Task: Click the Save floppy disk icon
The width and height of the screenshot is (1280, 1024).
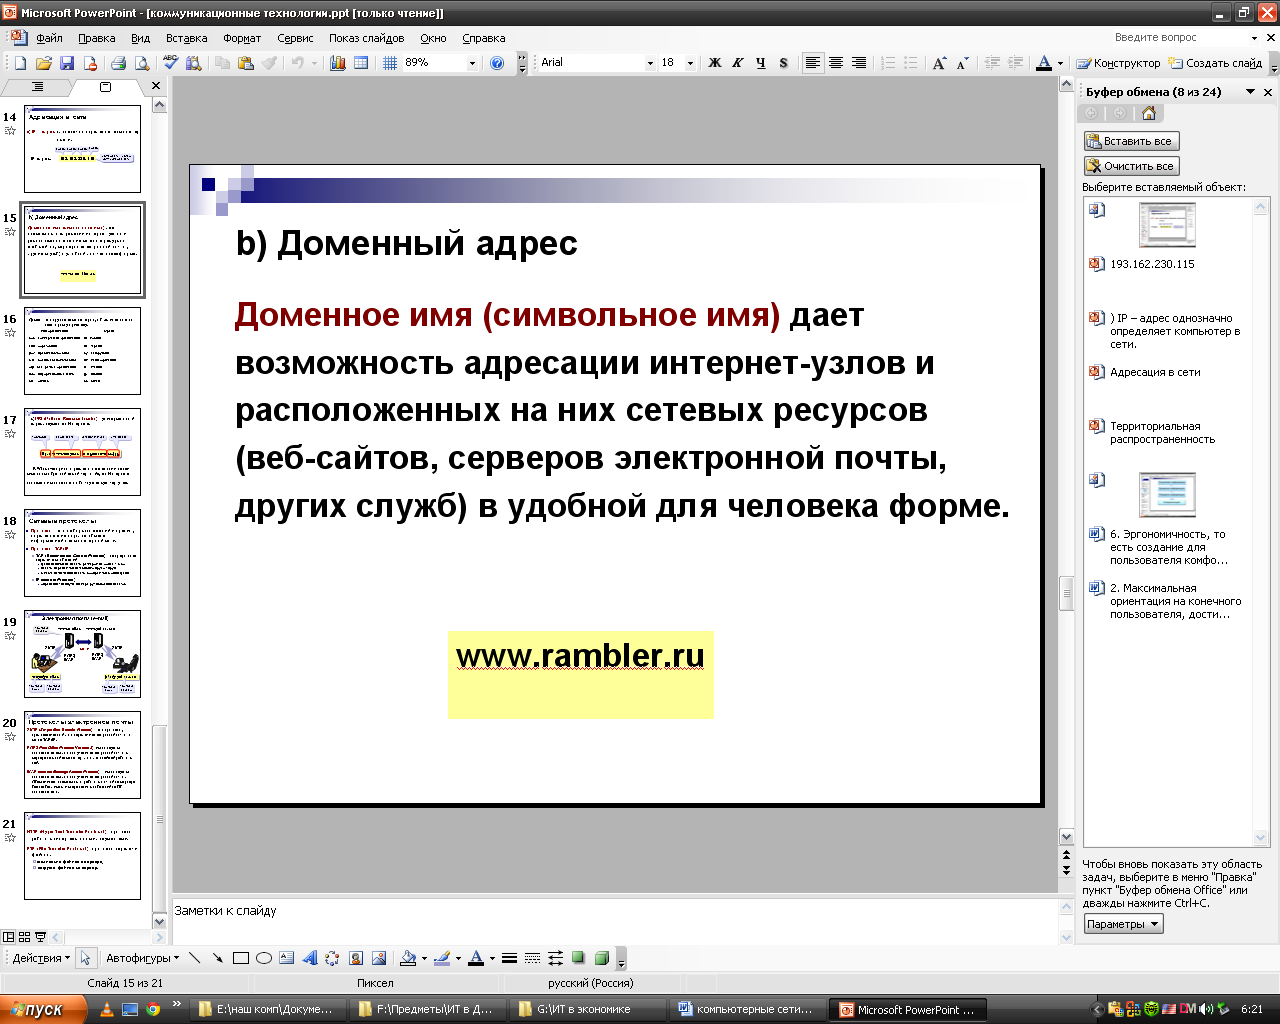Action: point(66,63)
